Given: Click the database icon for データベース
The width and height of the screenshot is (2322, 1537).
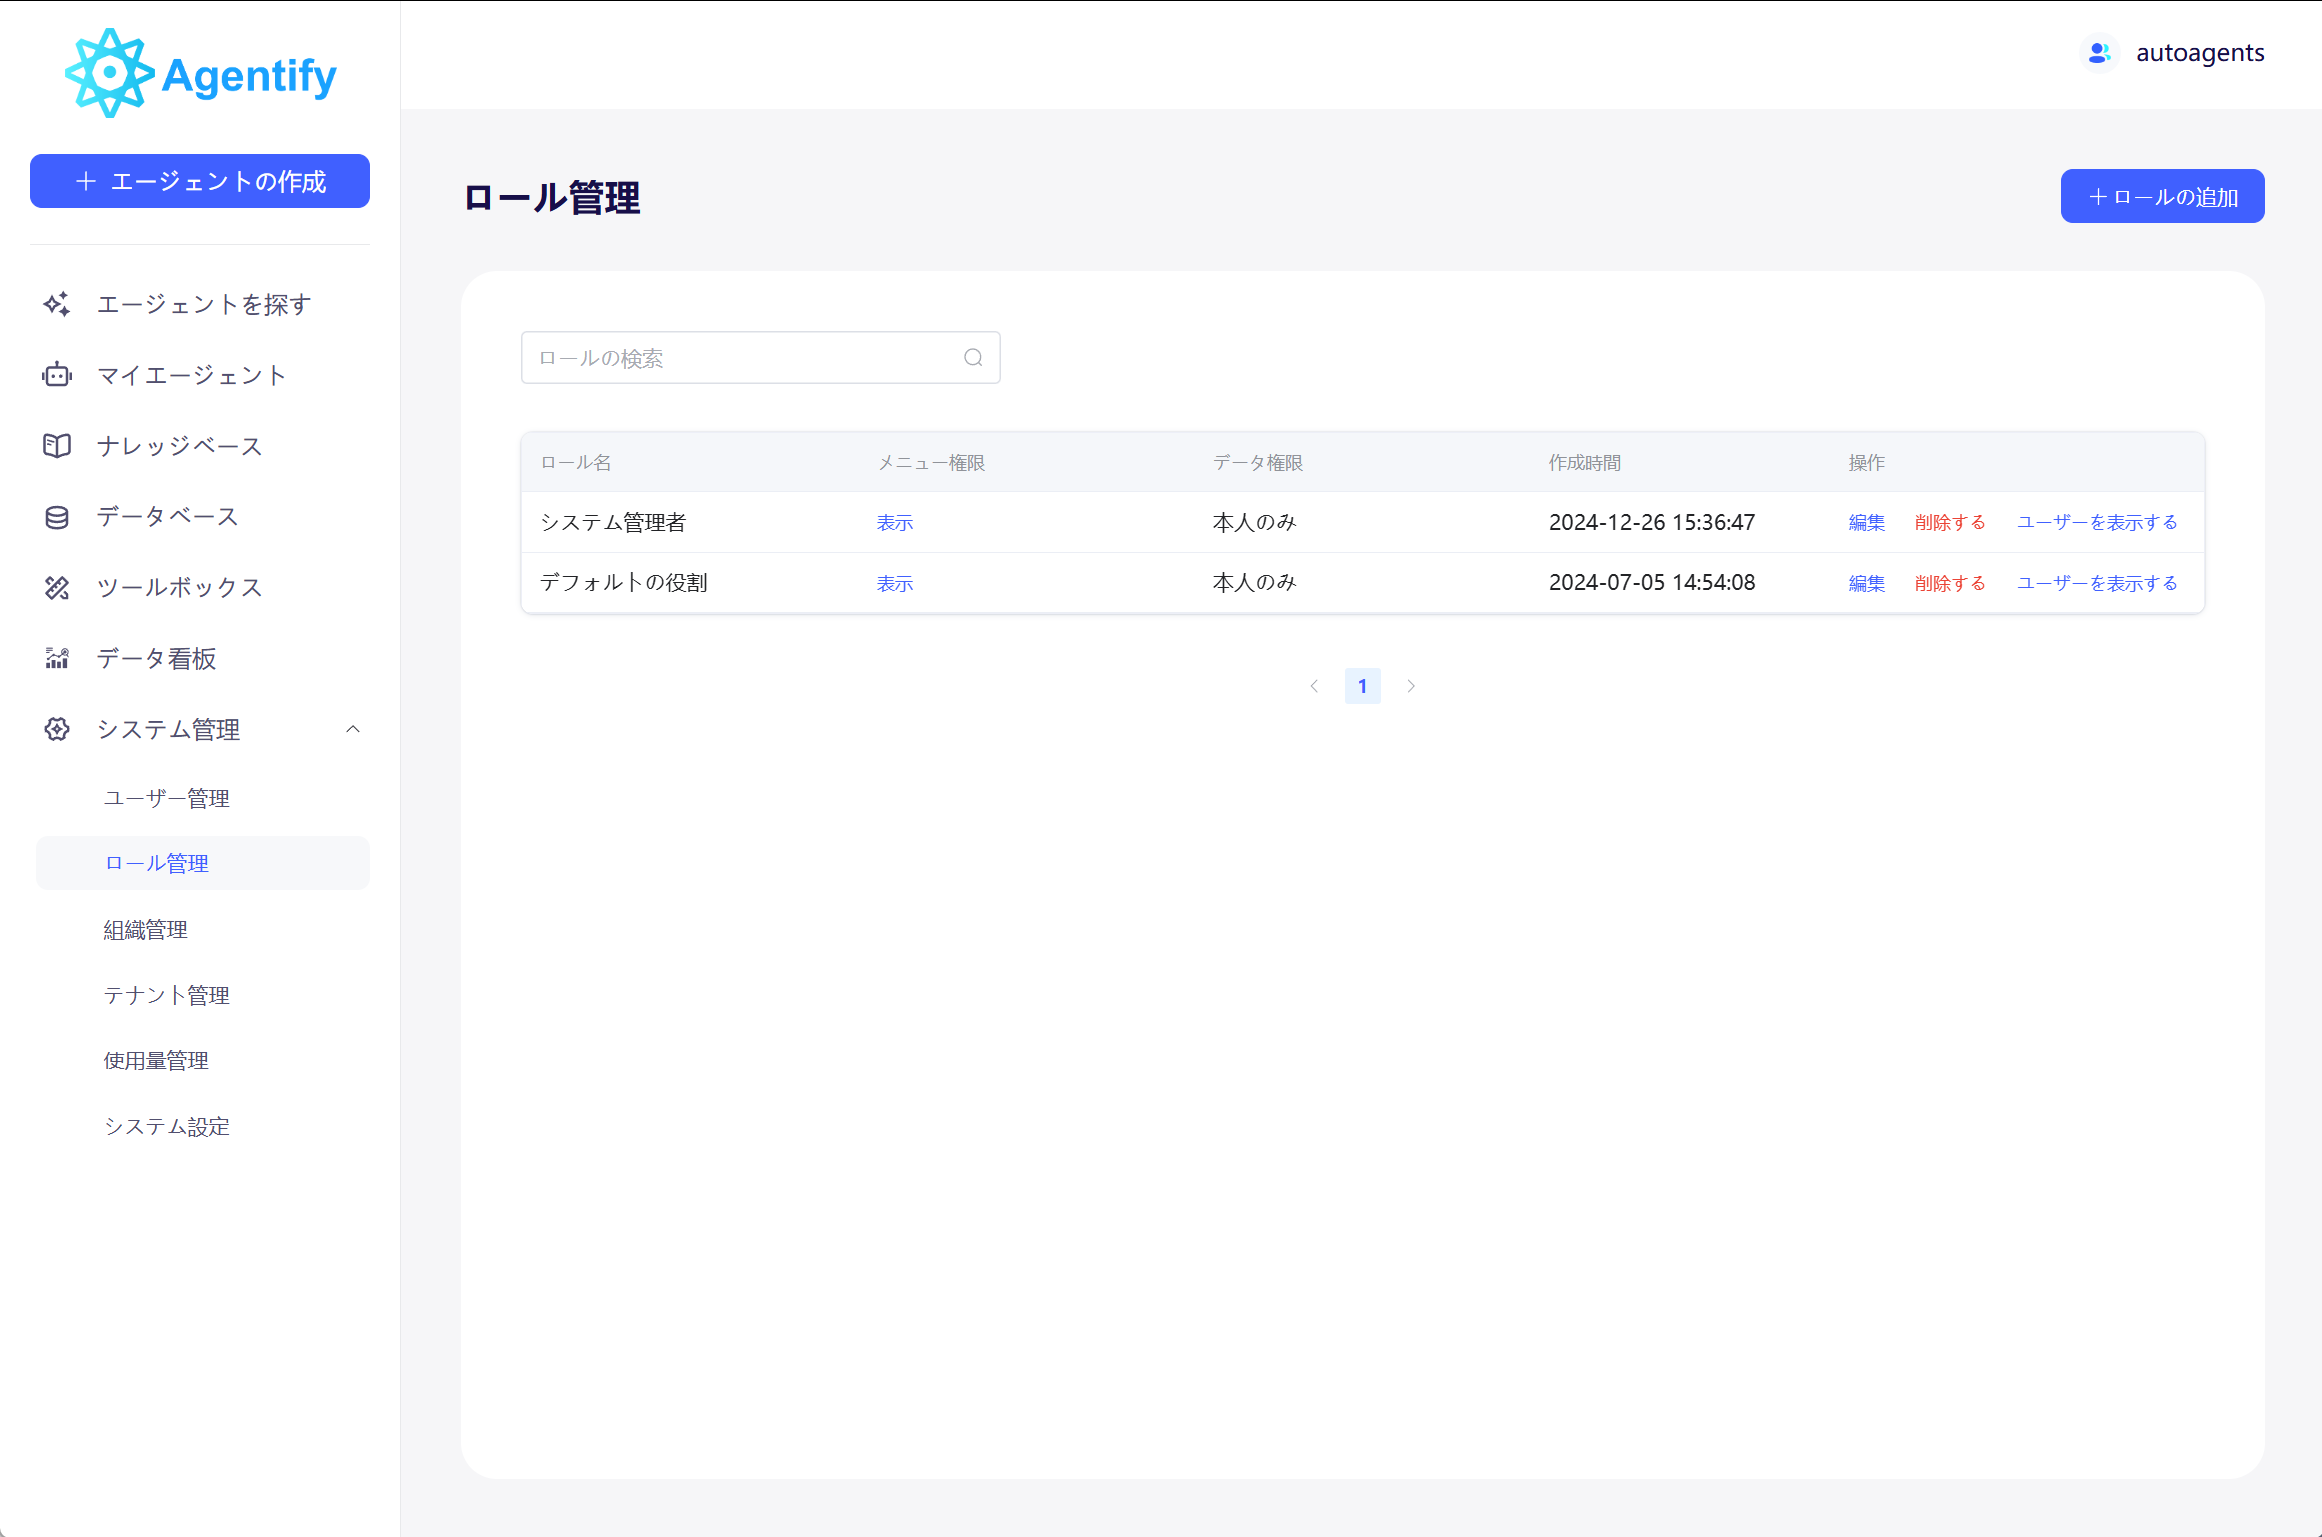Looking at the screenshot, I should pos(57,517).
